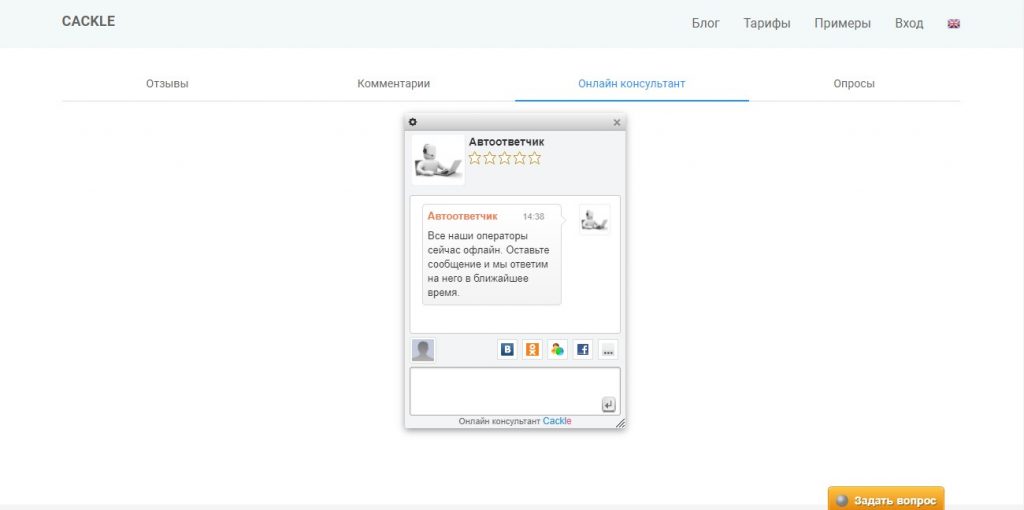Show more login providers (ellipsis)
The width and height of the screenshot is (1024, 510).
tap(608, 350)
